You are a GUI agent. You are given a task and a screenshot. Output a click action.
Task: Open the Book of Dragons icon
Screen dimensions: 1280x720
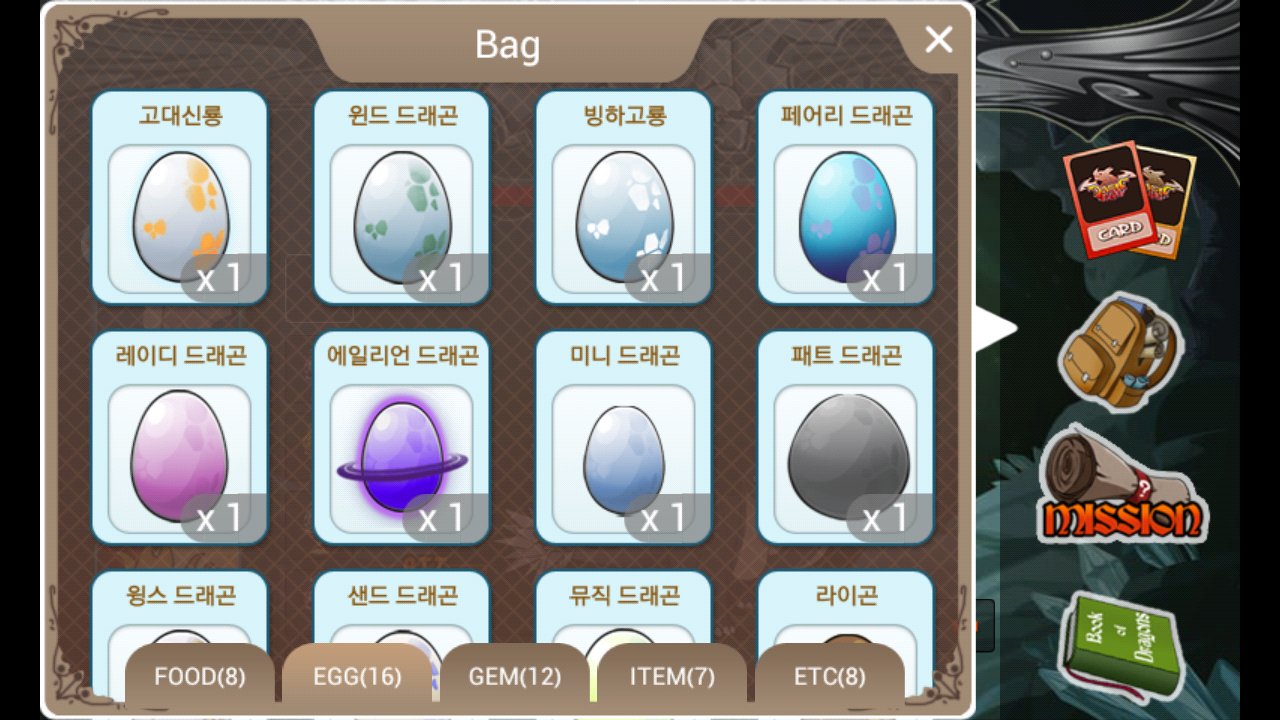pyautogui.click(x=1120, y=645)
